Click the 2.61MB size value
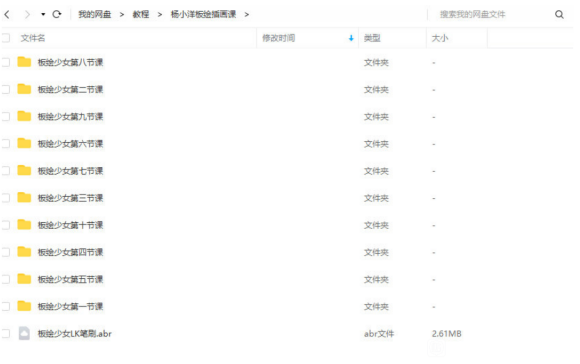The image size is (580, 364). point(446,334)
